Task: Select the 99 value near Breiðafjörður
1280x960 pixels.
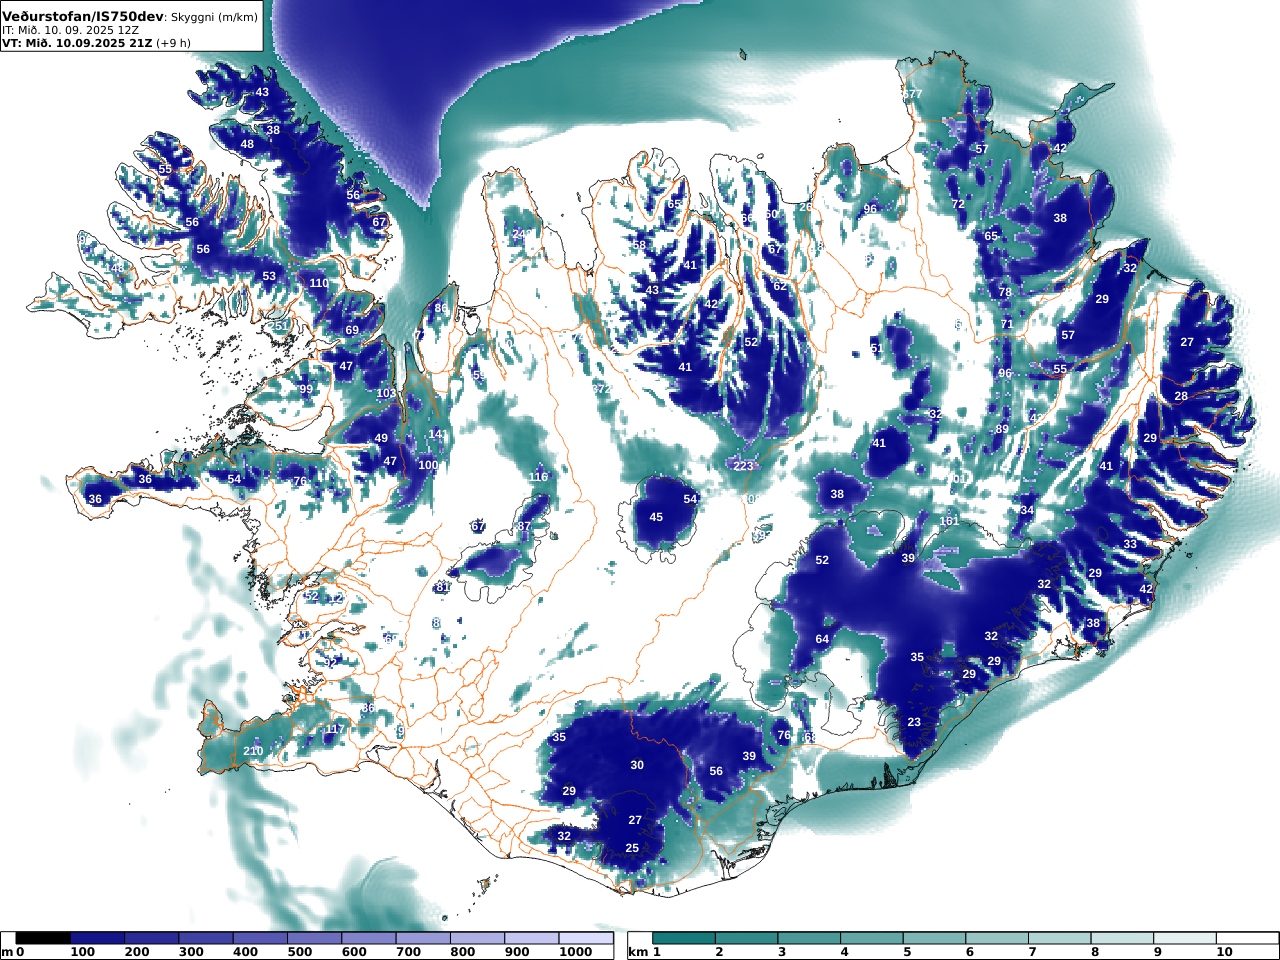Action: 306,389
